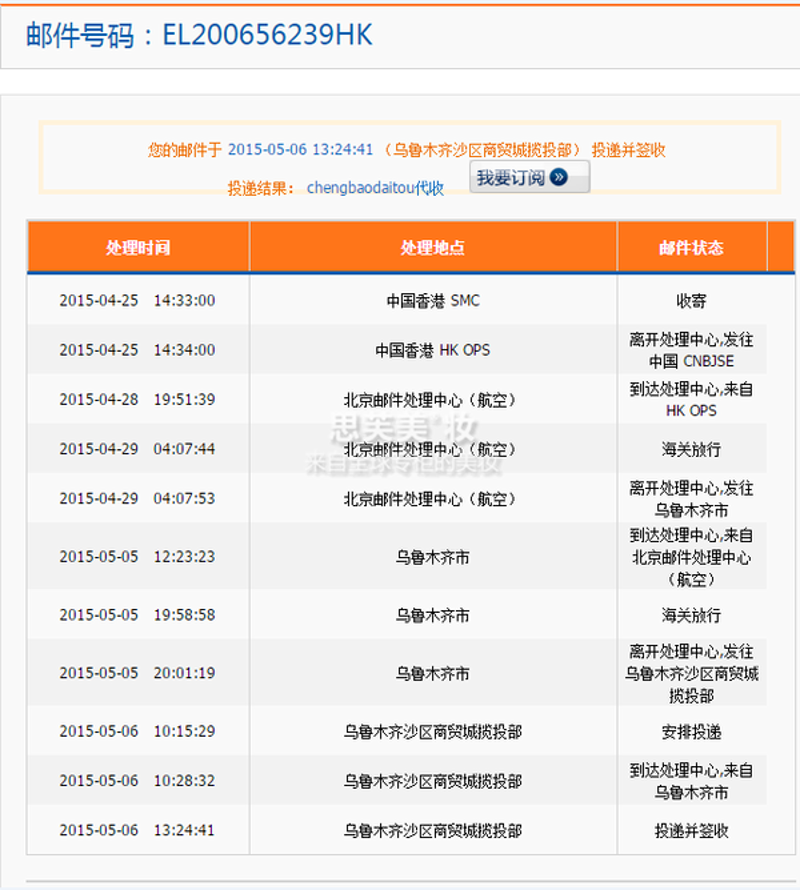Click the 2015-05-05 12:23:23 time cell
The height and width of the screenshot is (890, 800).
[137, 556]
